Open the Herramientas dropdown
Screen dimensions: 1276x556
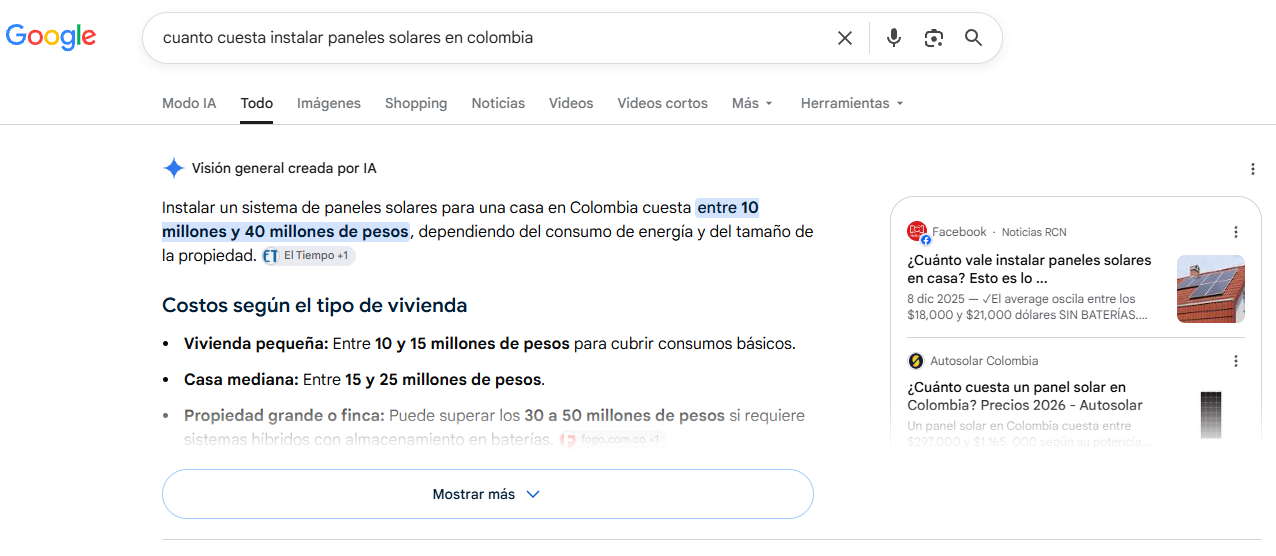[x=852, y=103]
